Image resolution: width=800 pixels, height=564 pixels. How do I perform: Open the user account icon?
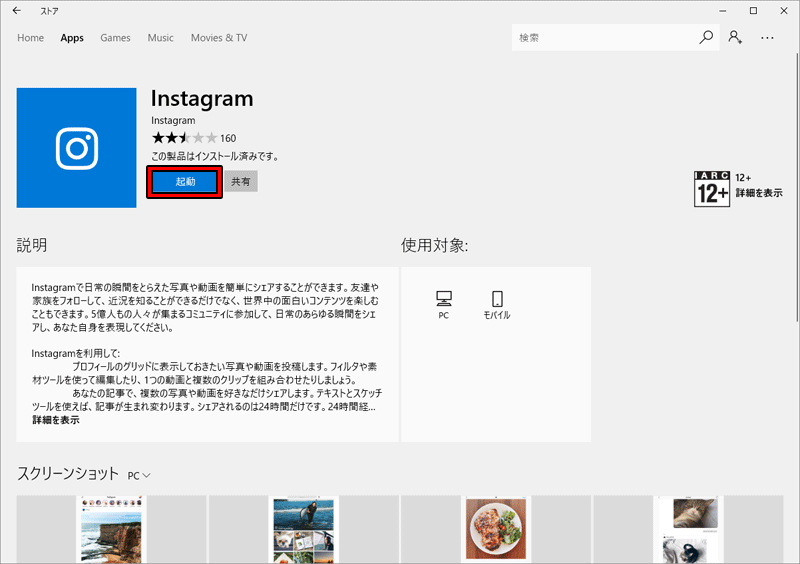tap(735, 37)
